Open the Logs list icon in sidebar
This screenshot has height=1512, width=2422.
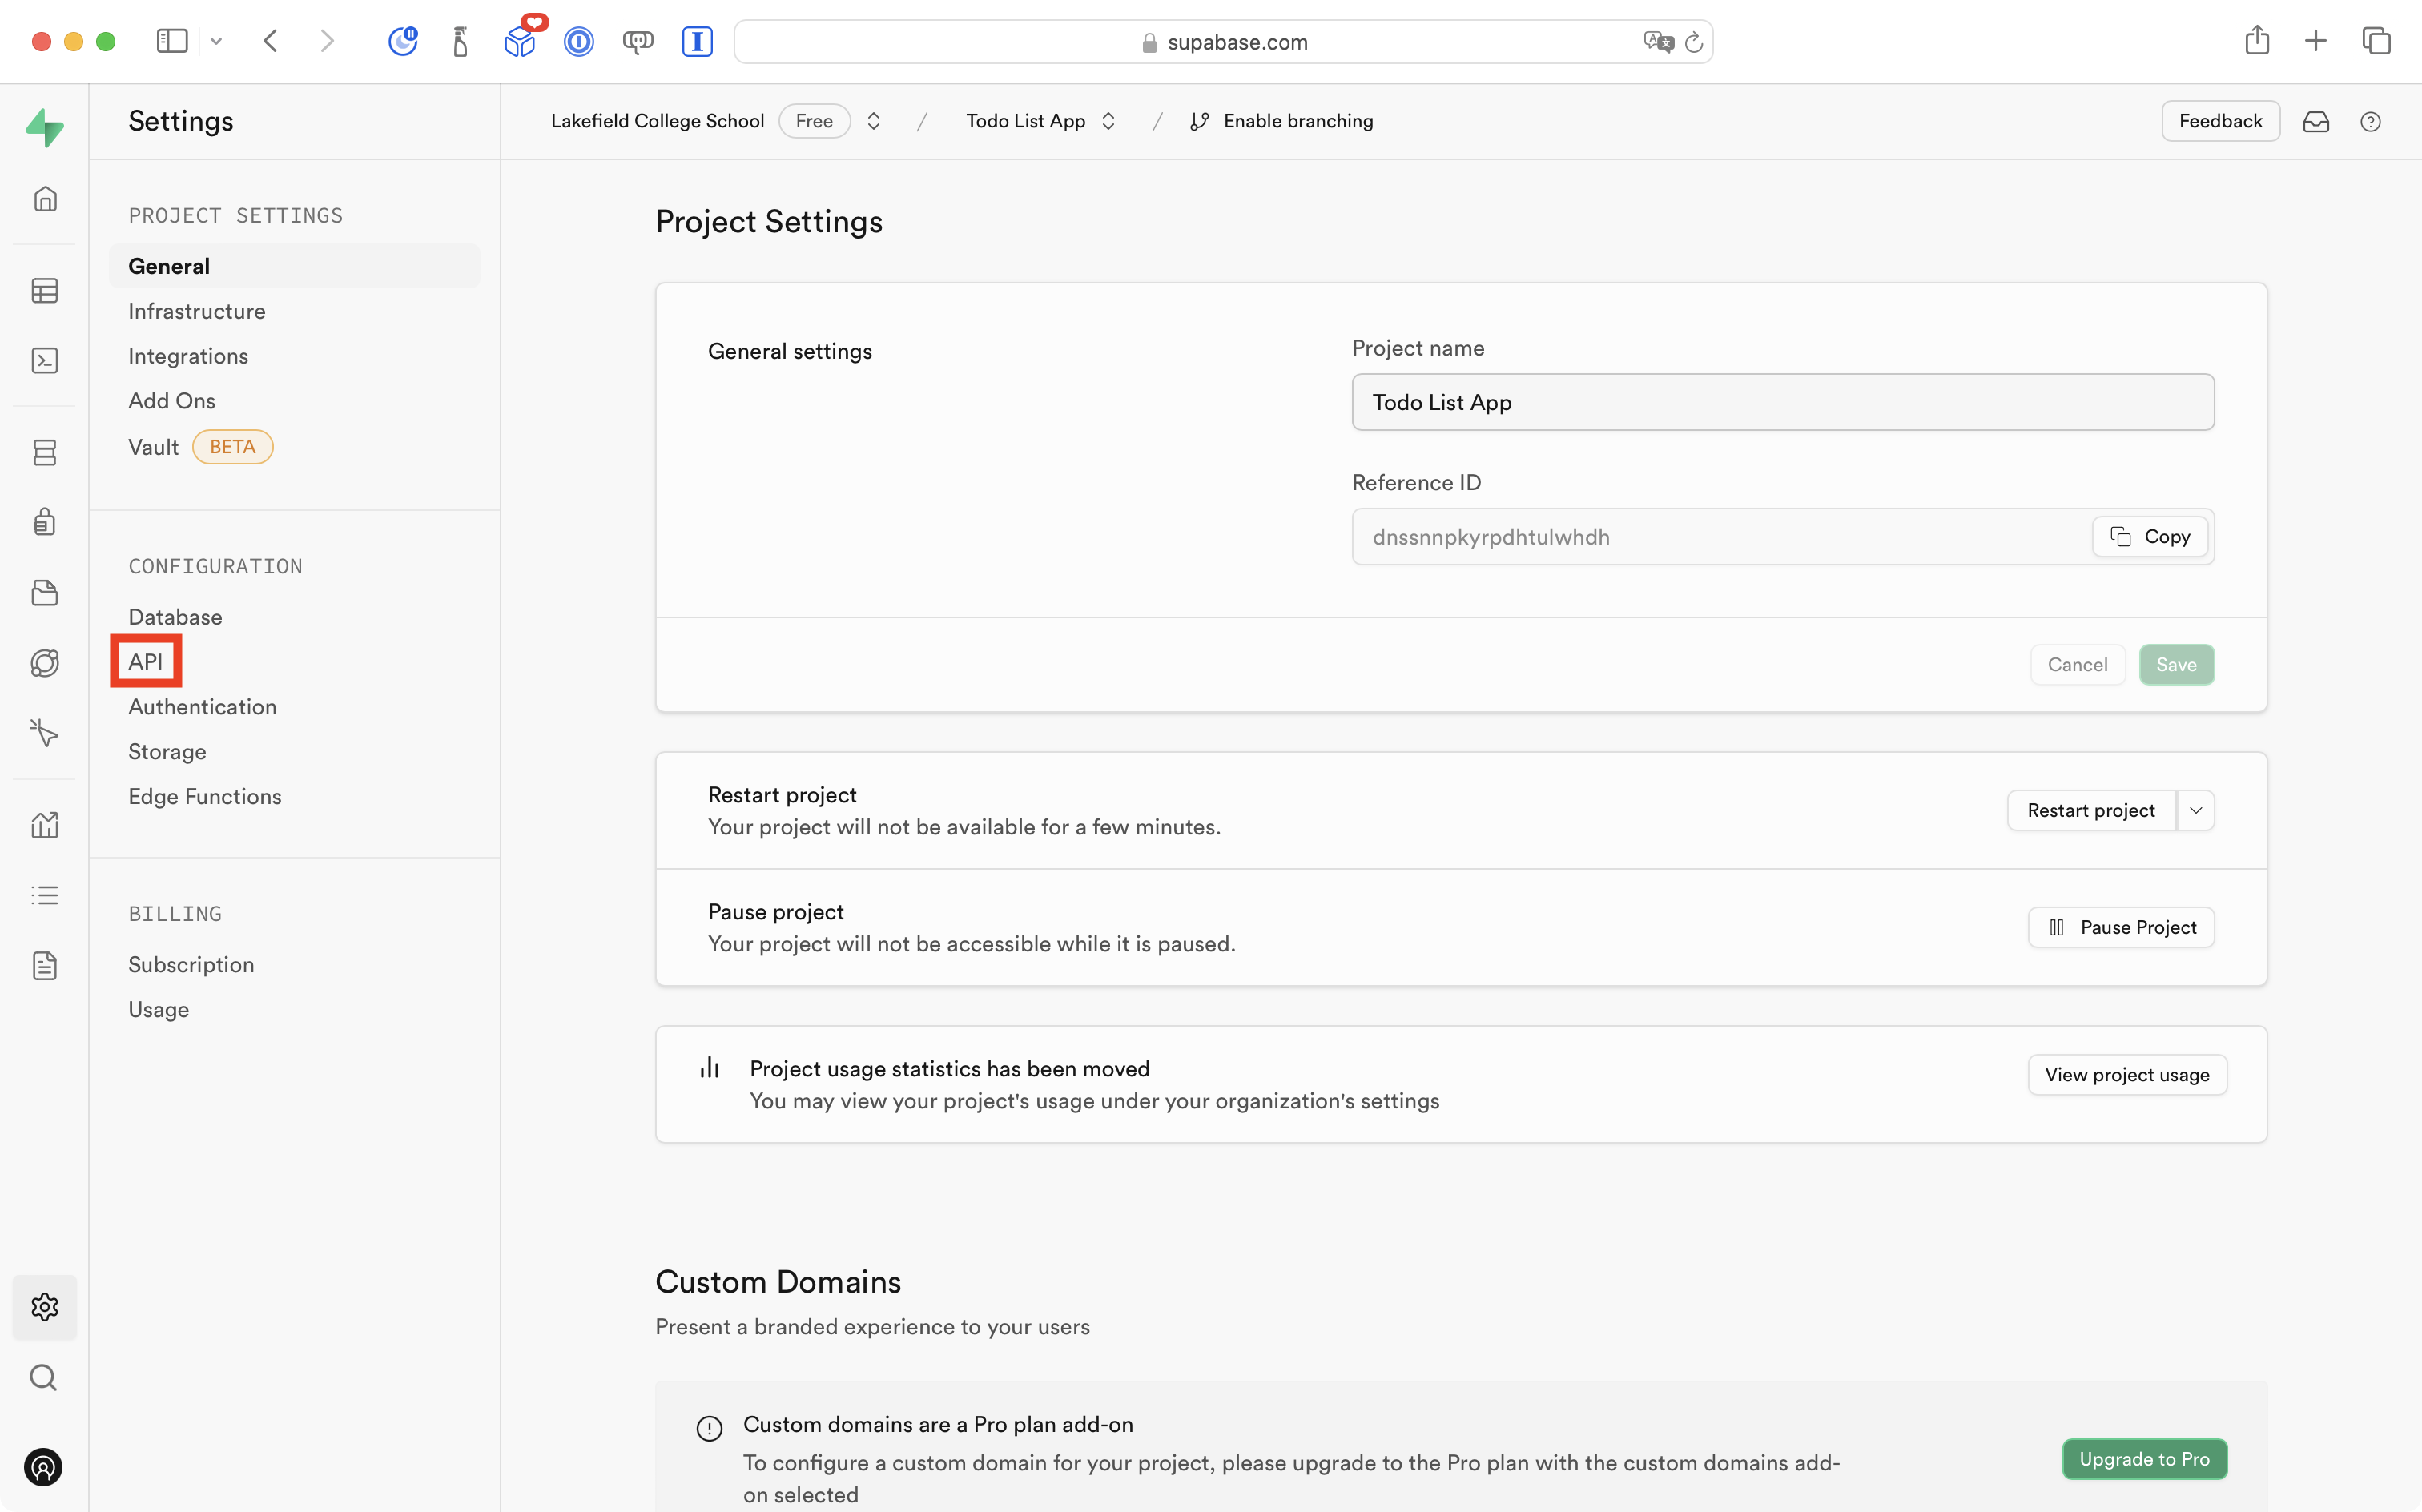pos(45,894)
